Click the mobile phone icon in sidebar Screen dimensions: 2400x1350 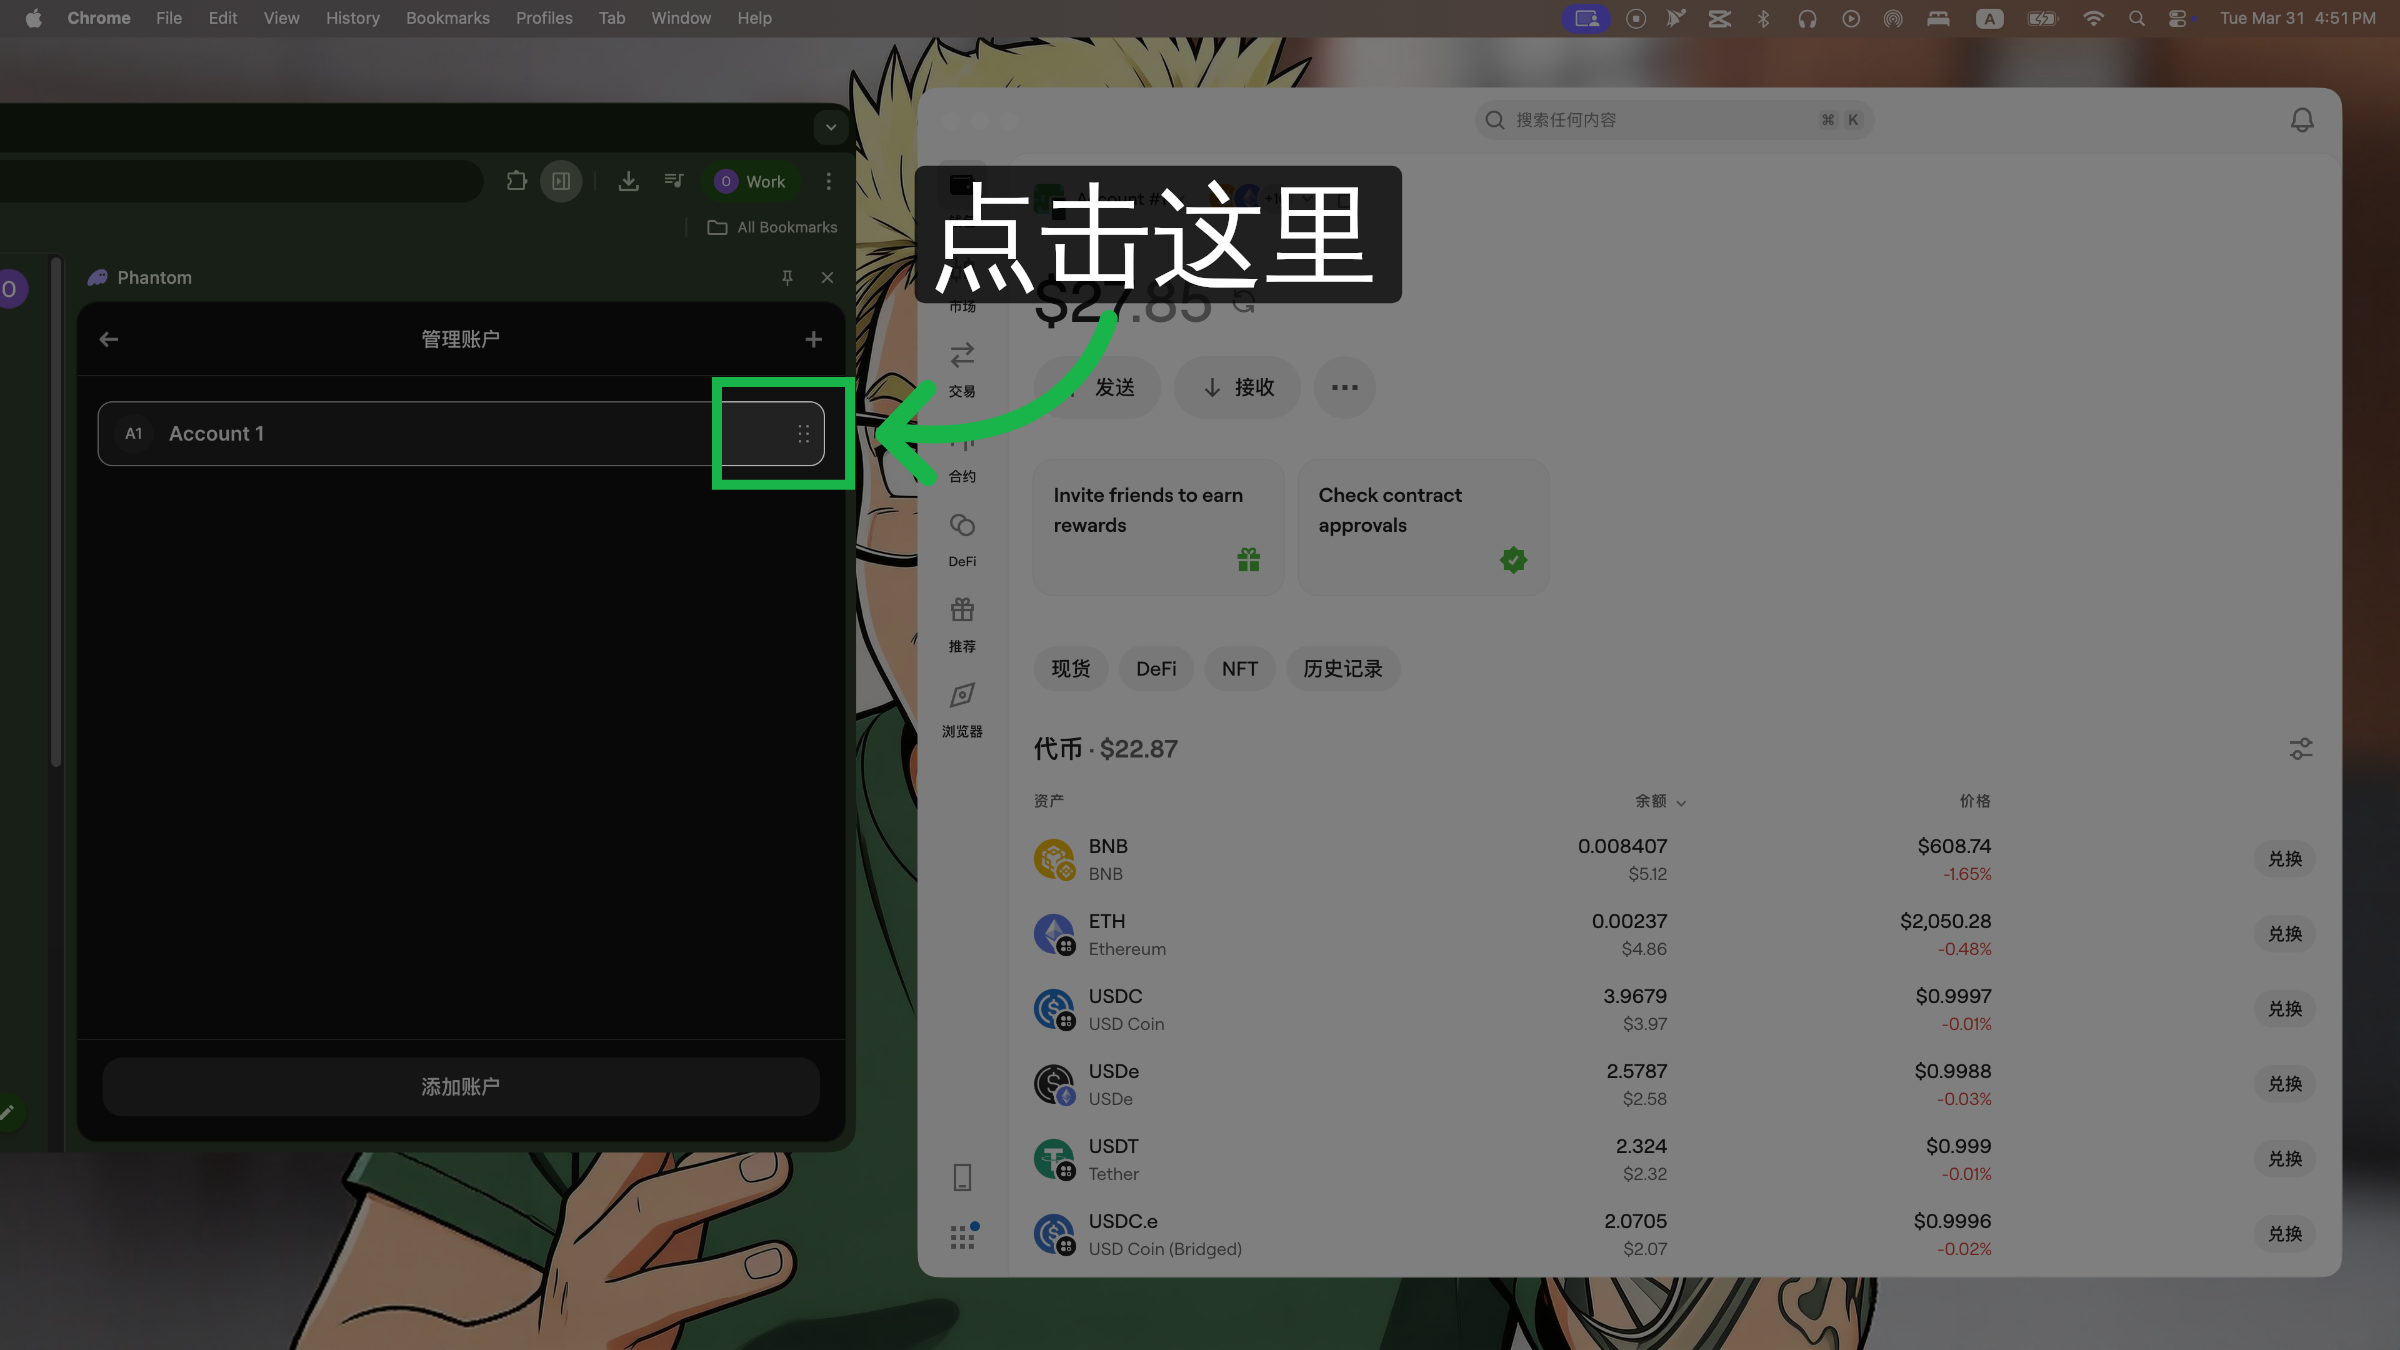pos(962,1177)
